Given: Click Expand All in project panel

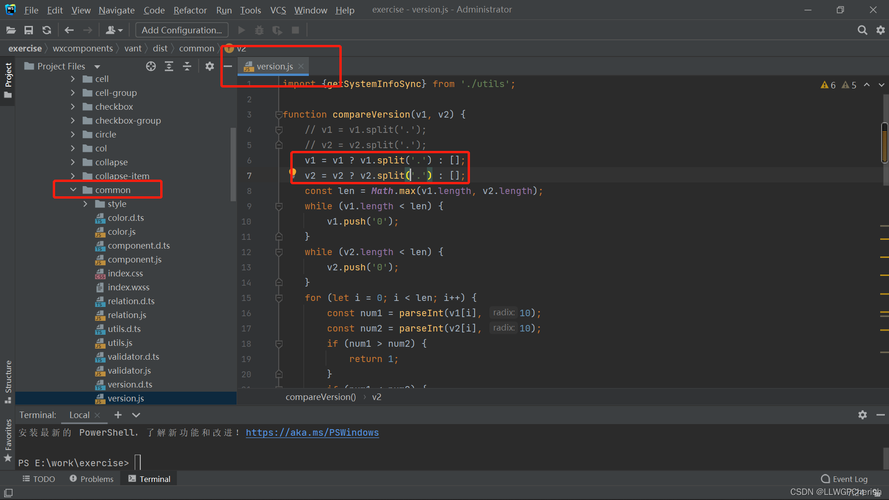Looking at the screenshot, I should (x=169, y=66).
